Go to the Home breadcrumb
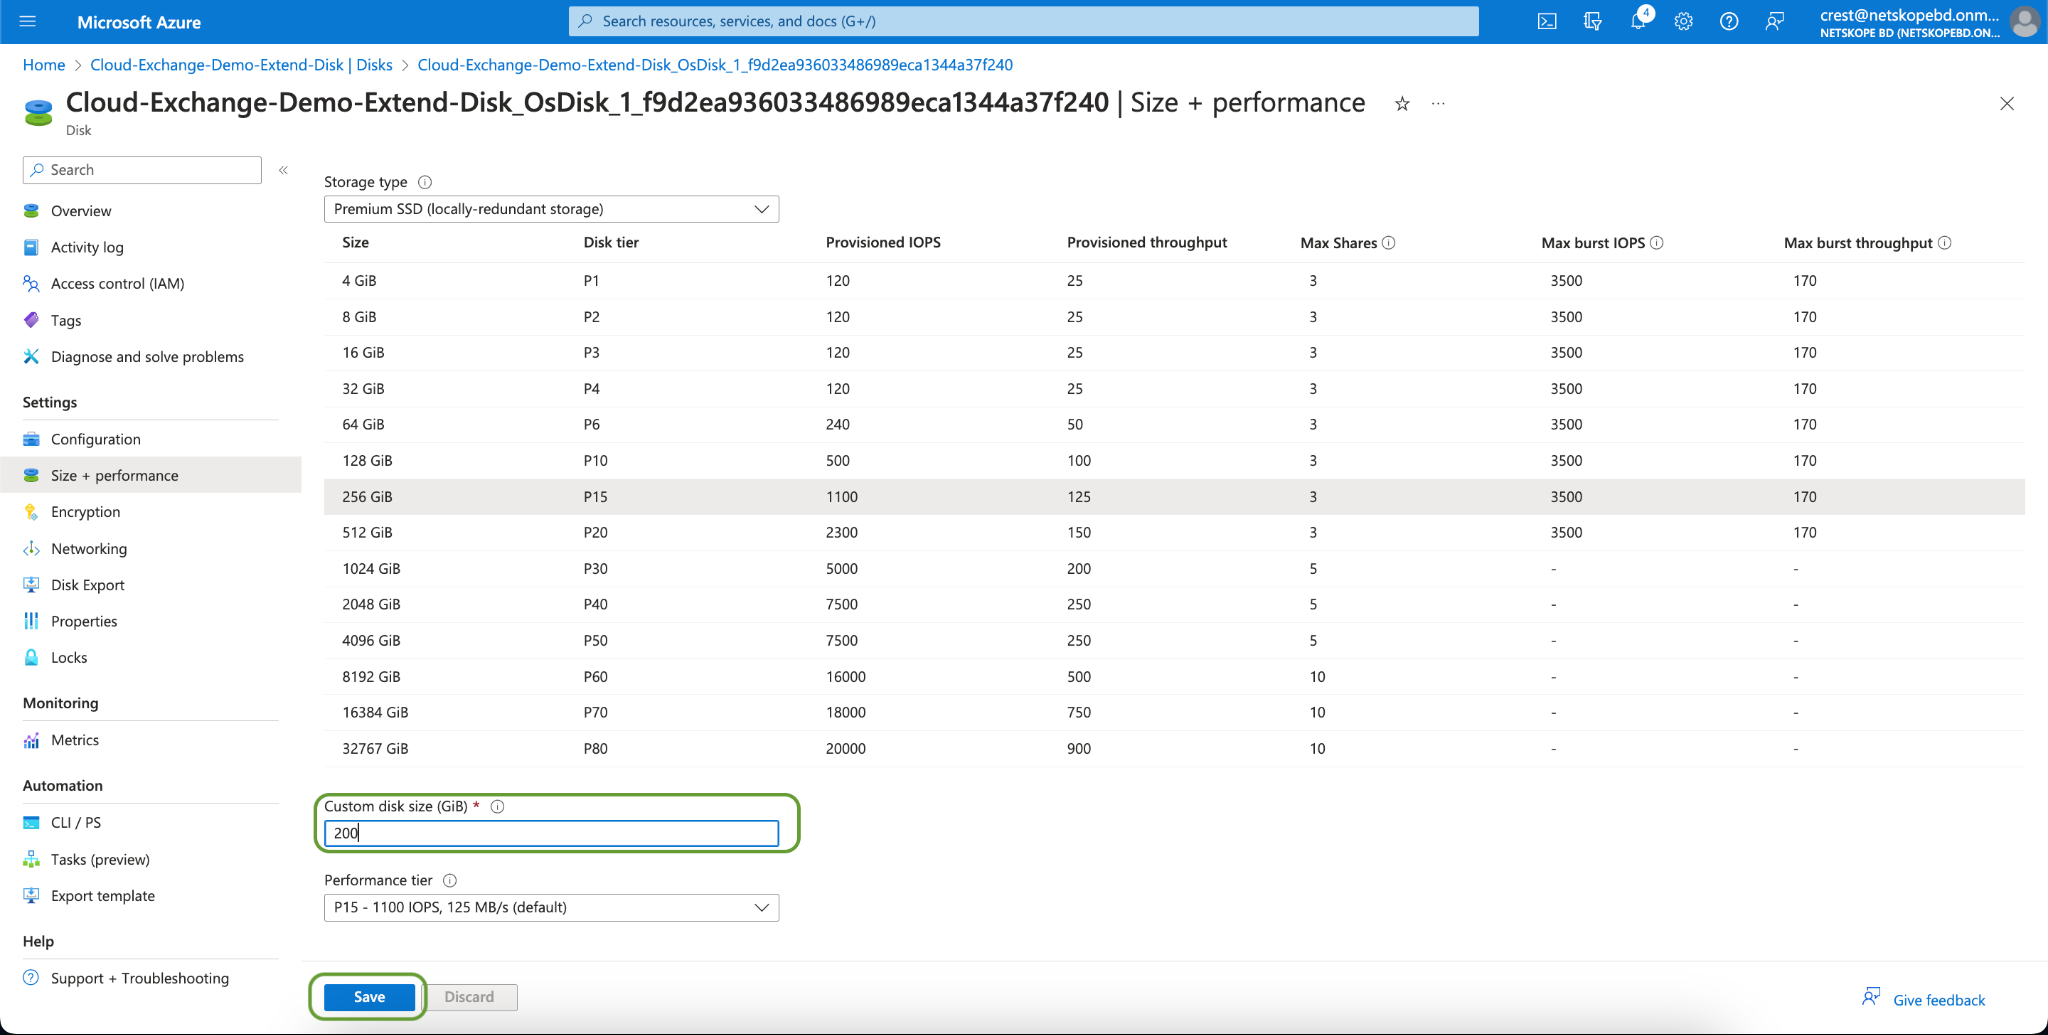 click(44, 65)
